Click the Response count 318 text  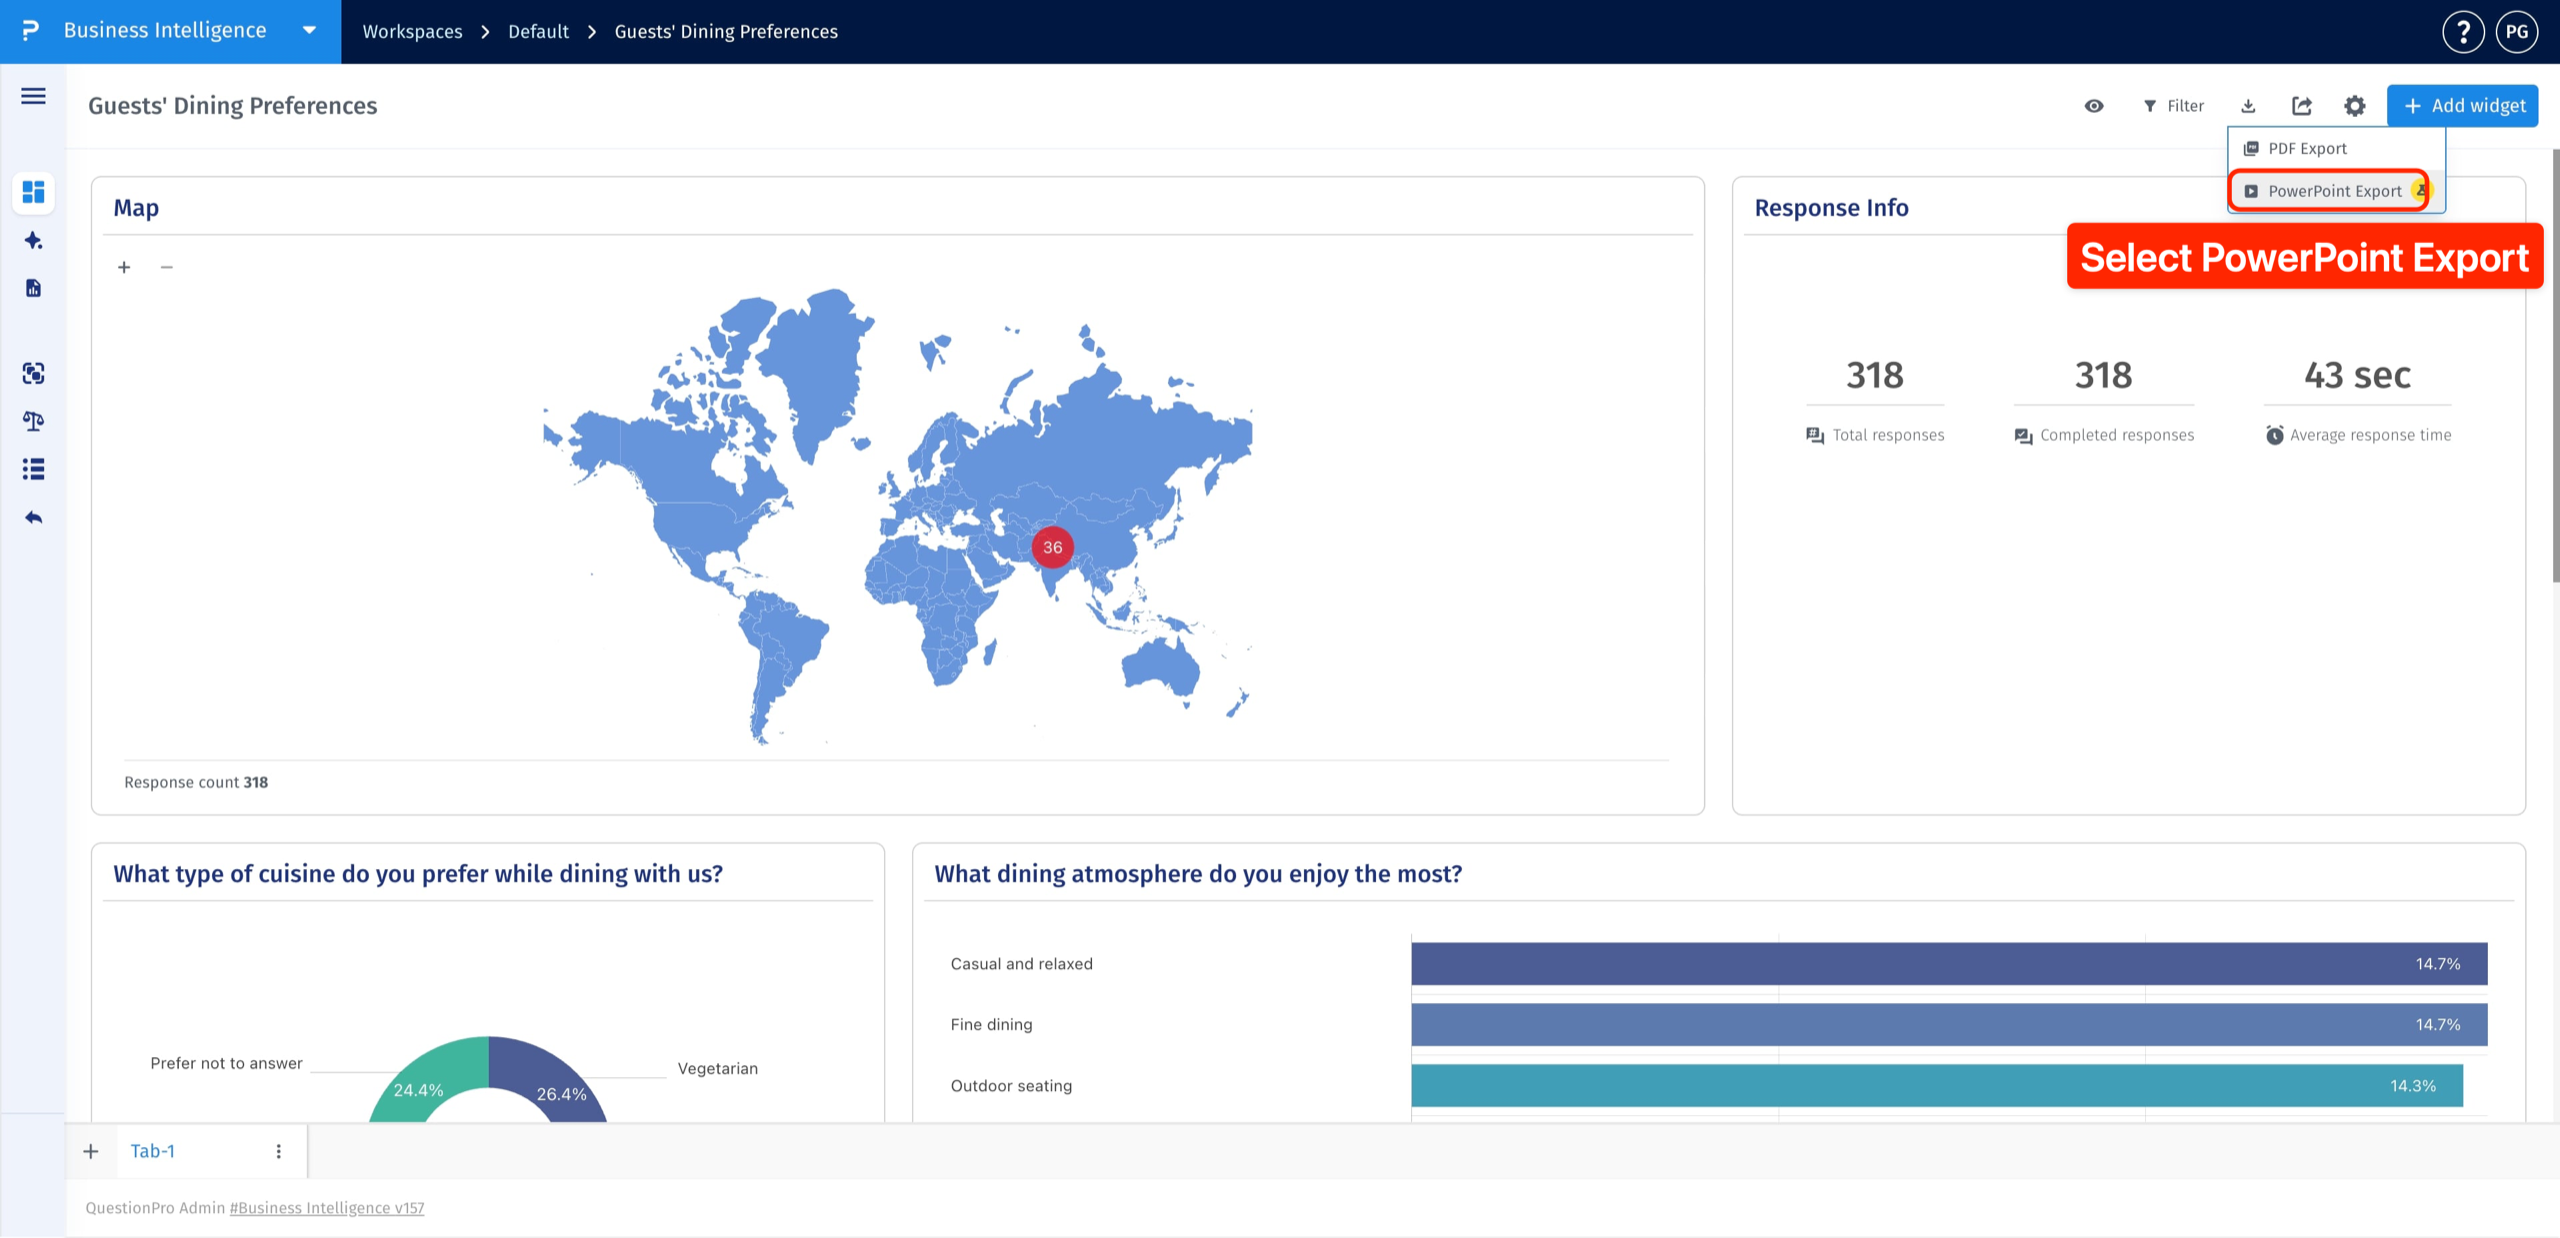(196, 782)
